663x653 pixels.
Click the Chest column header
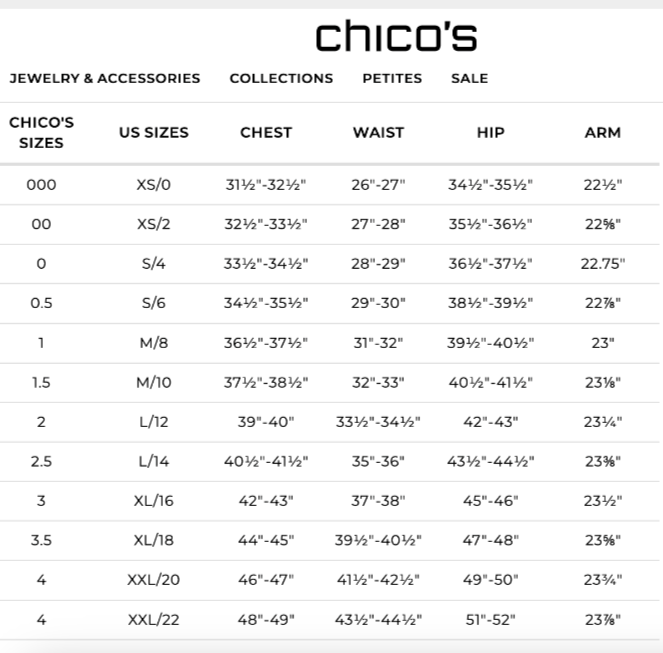pos(266,132)
